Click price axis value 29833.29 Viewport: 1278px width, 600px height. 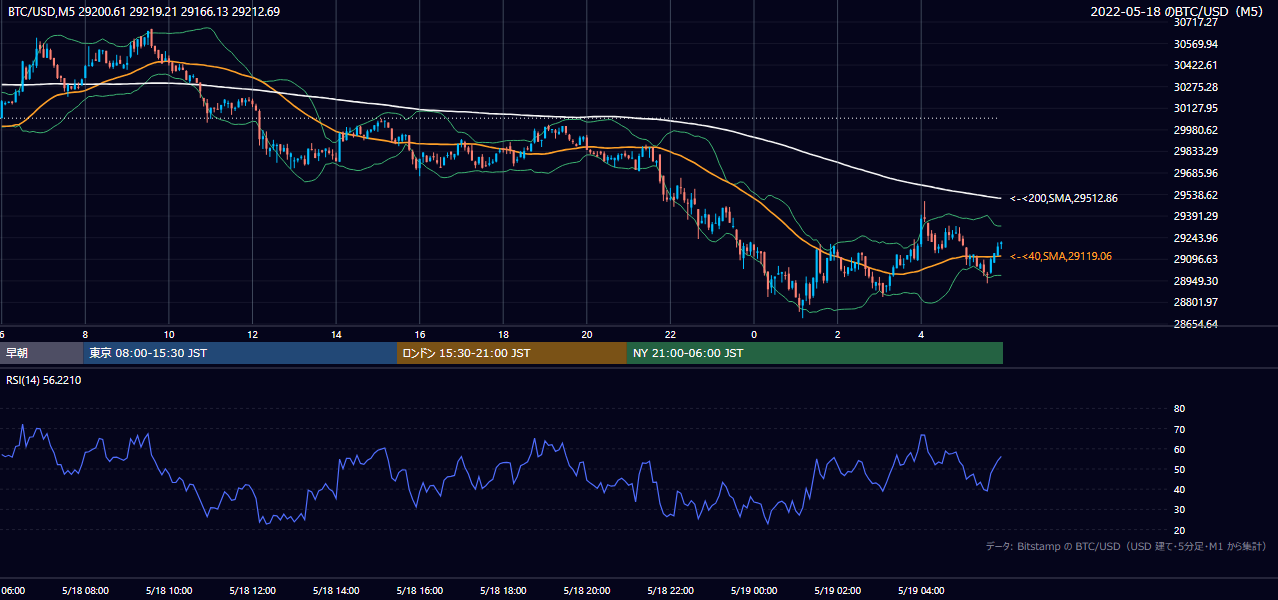[1196, 151]
